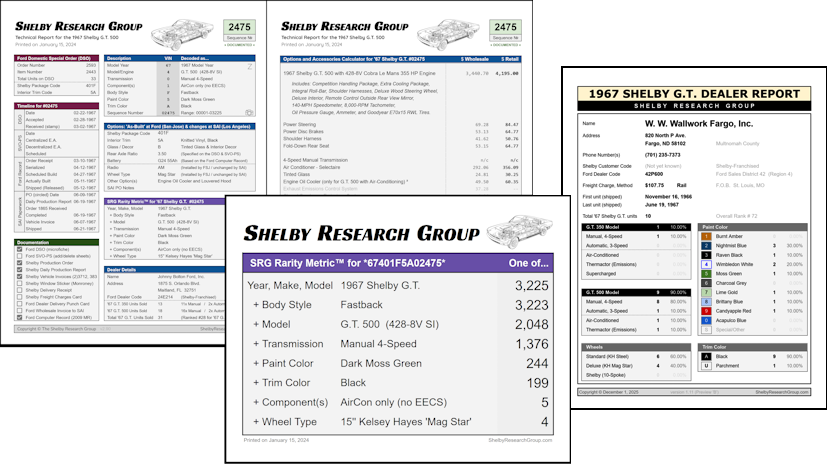This screenshot has height=471, width=827.
Task: Click the G.T. 500 Model header in Dealer Report
Action: pos(636,292)
